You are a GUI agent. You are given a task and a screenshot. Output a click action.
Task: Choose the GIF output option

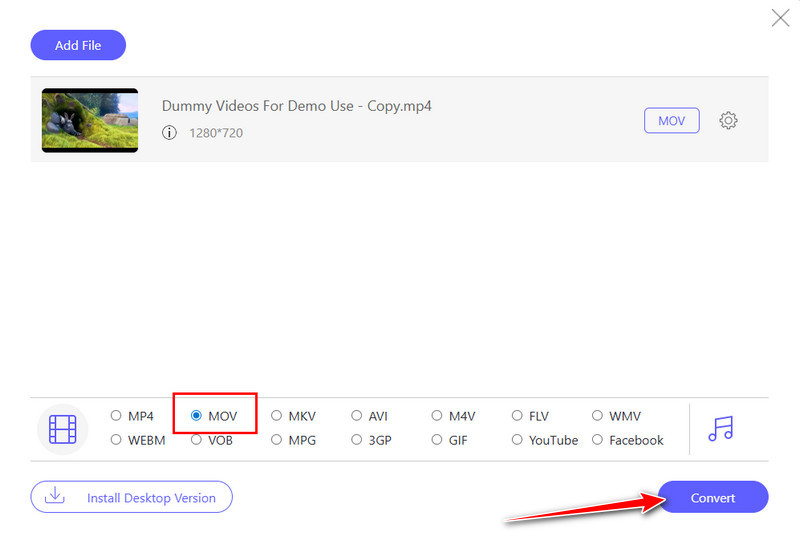click(437, 440)
